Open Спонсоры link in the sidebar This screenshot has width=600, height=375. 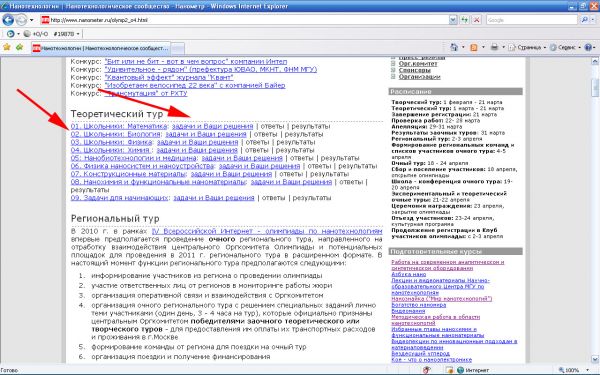[414, 70]
